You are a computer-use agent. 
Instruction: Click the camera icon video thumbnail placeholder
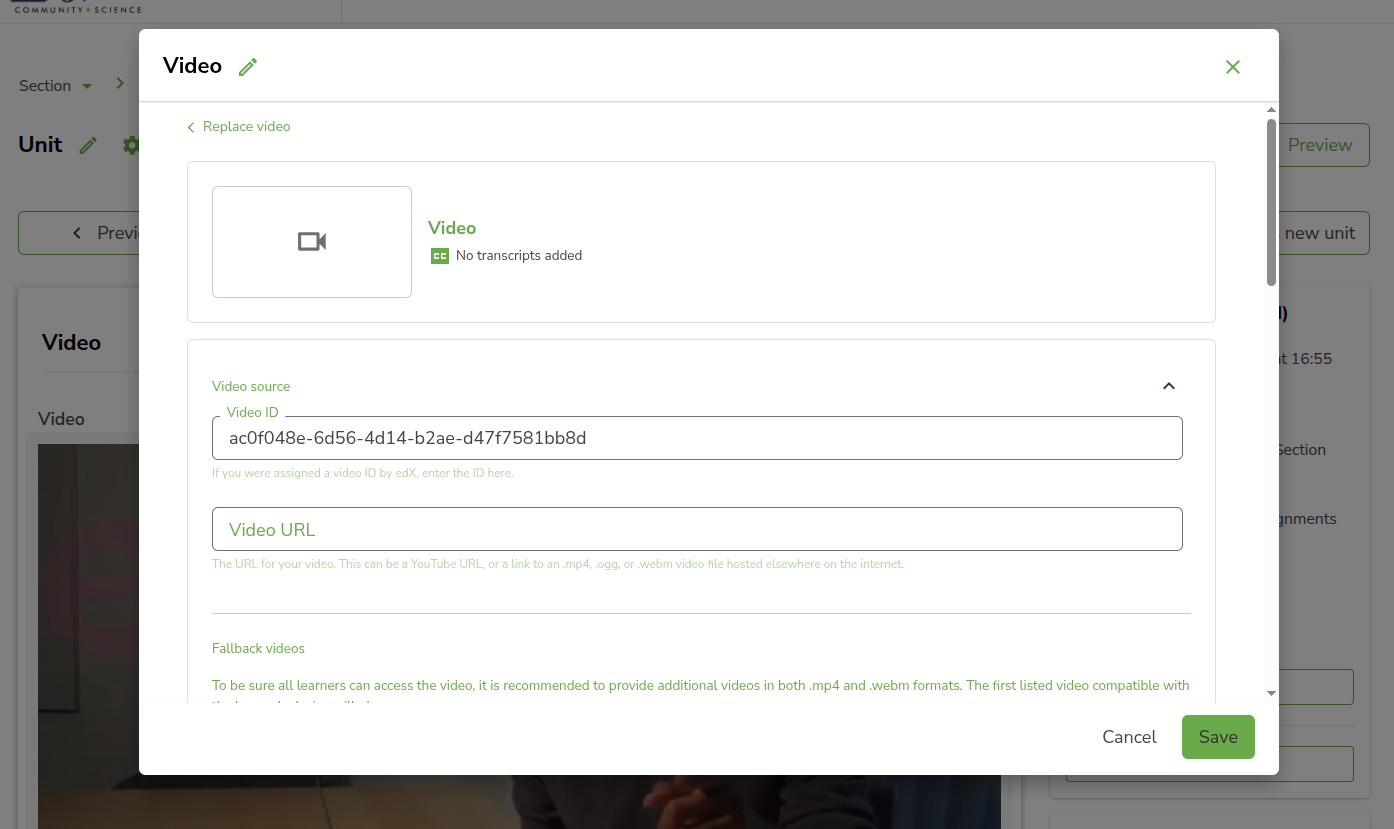312,242
